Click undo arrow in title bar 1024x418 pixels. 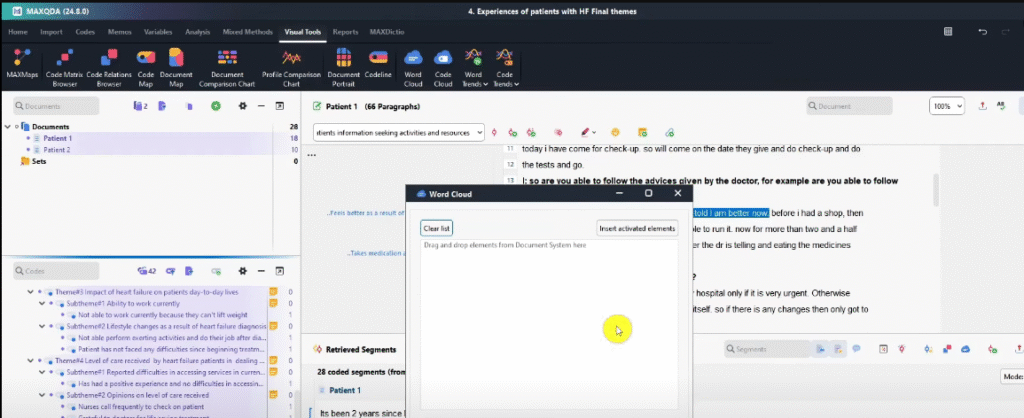(982, 32)
